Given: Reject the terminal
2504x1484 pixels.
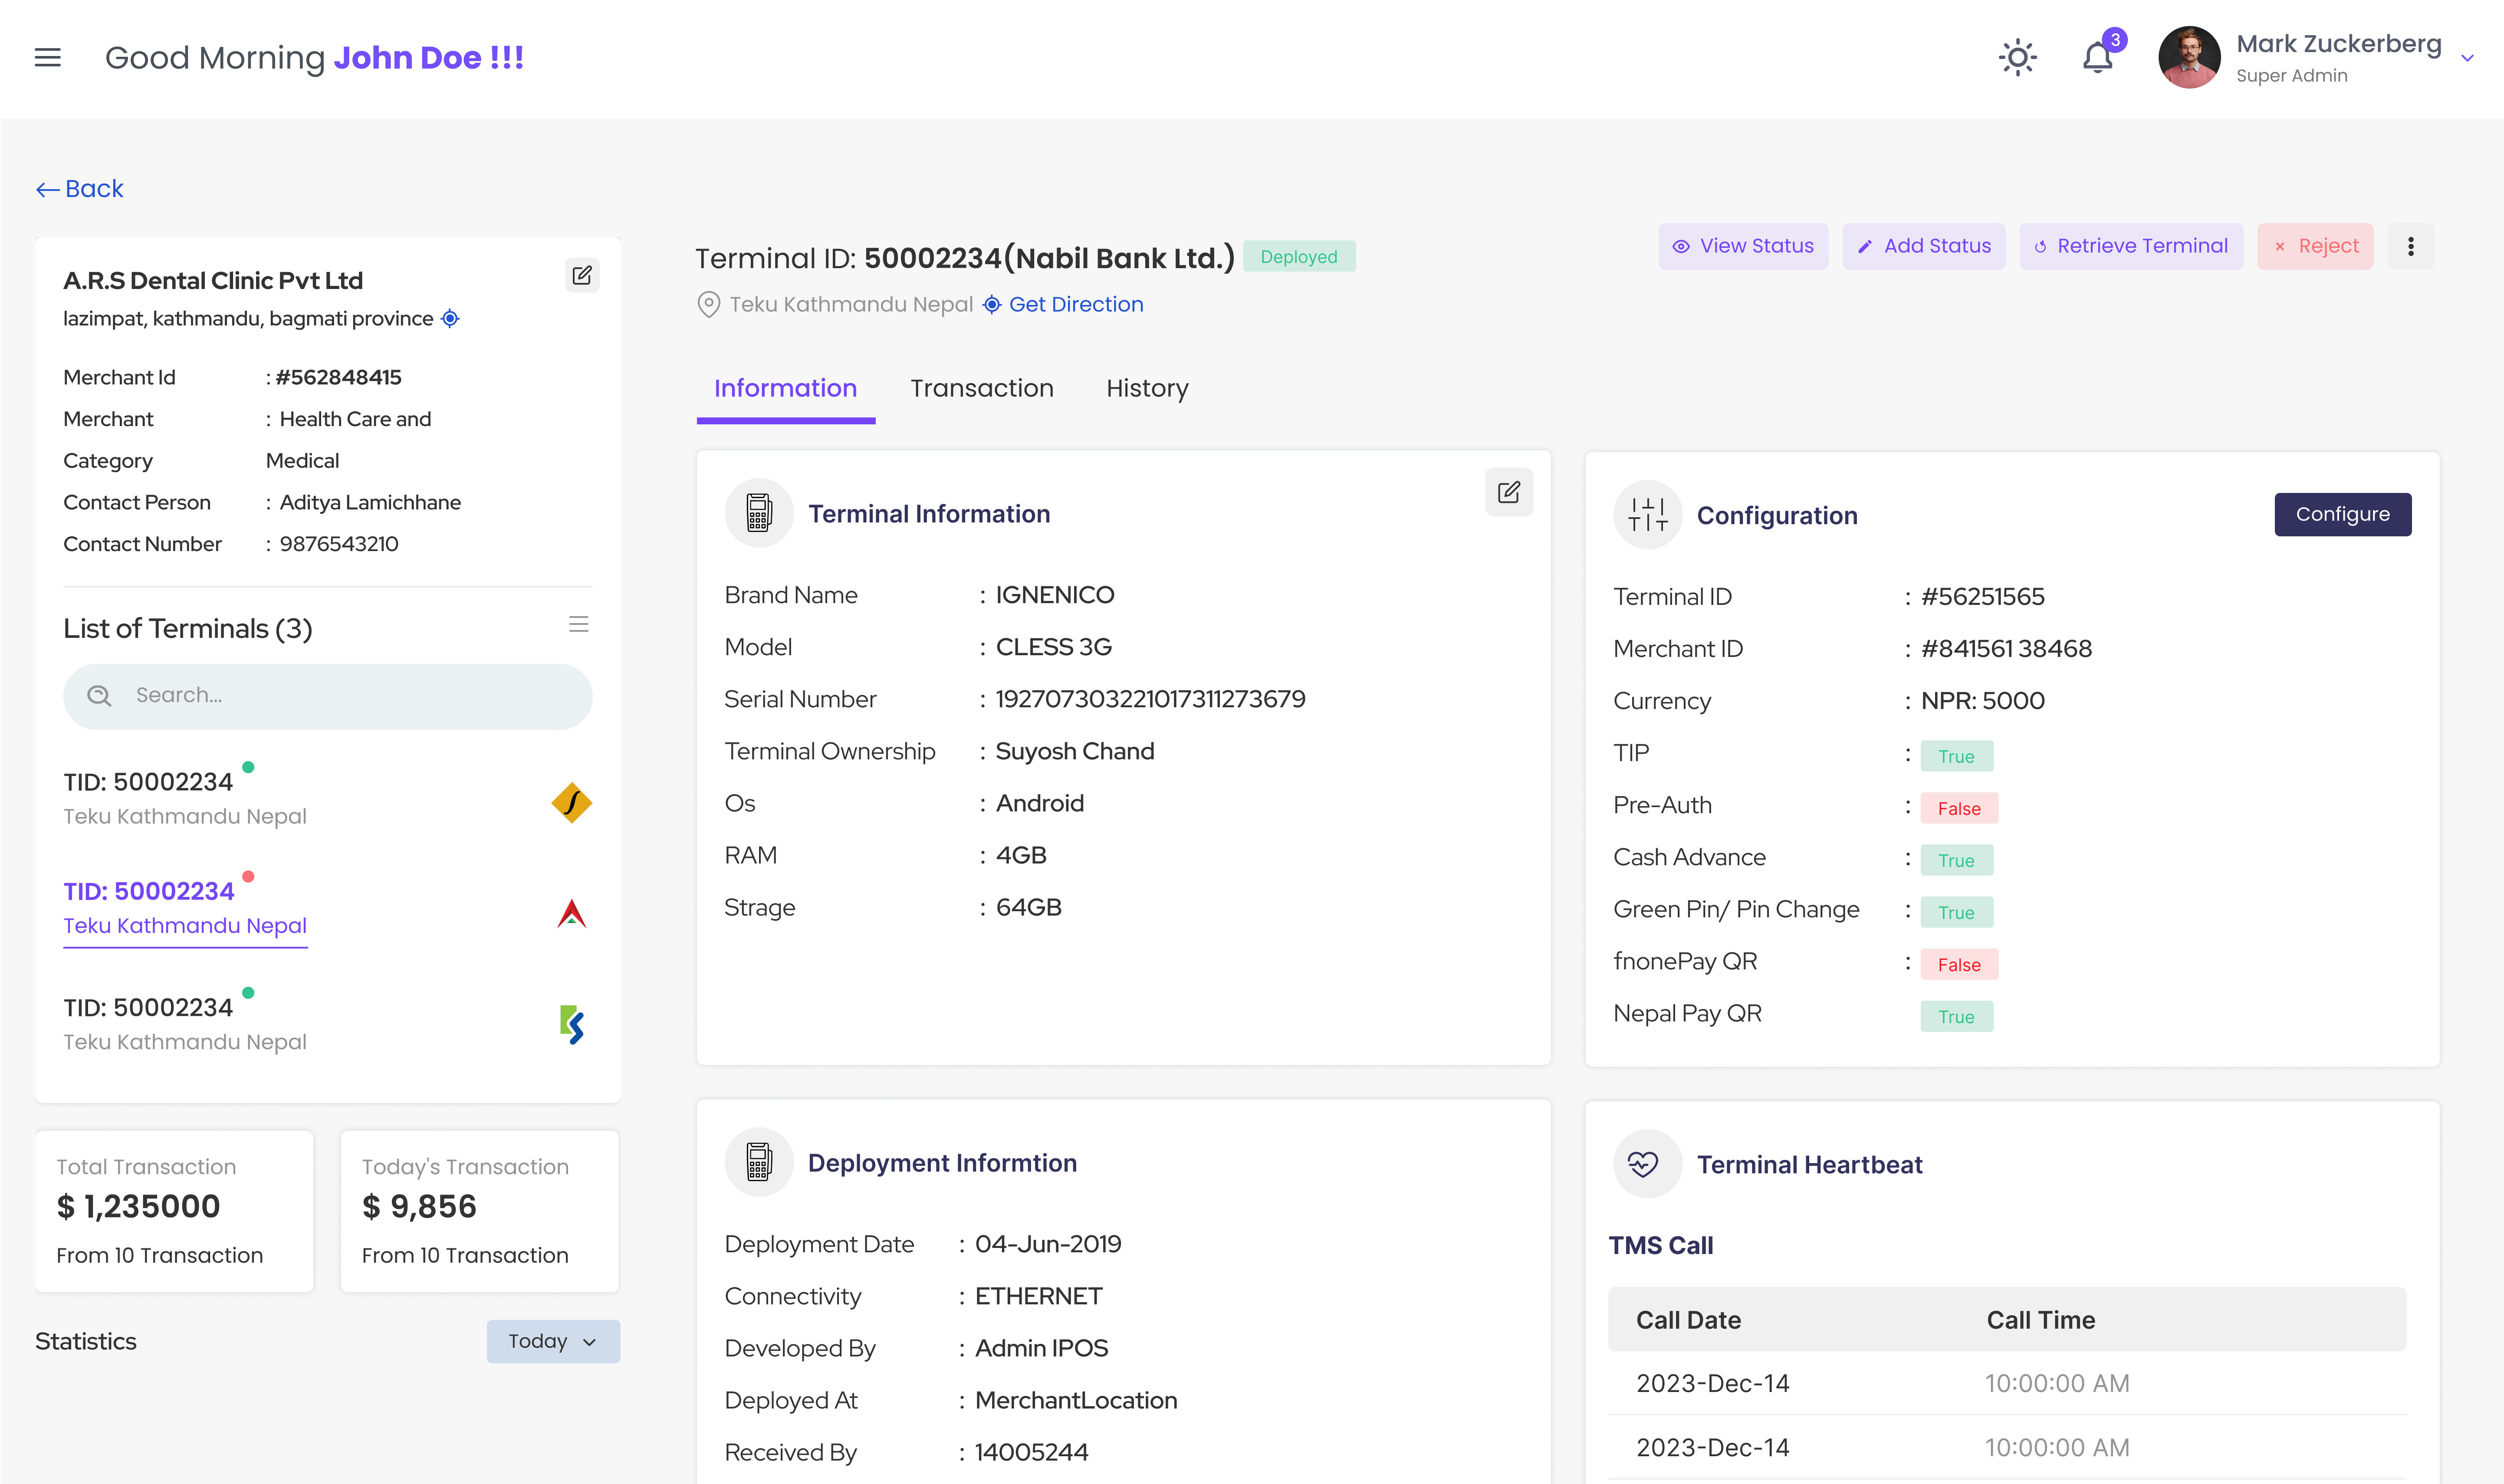Looking at the screenshot, I should coord(2315,246).
